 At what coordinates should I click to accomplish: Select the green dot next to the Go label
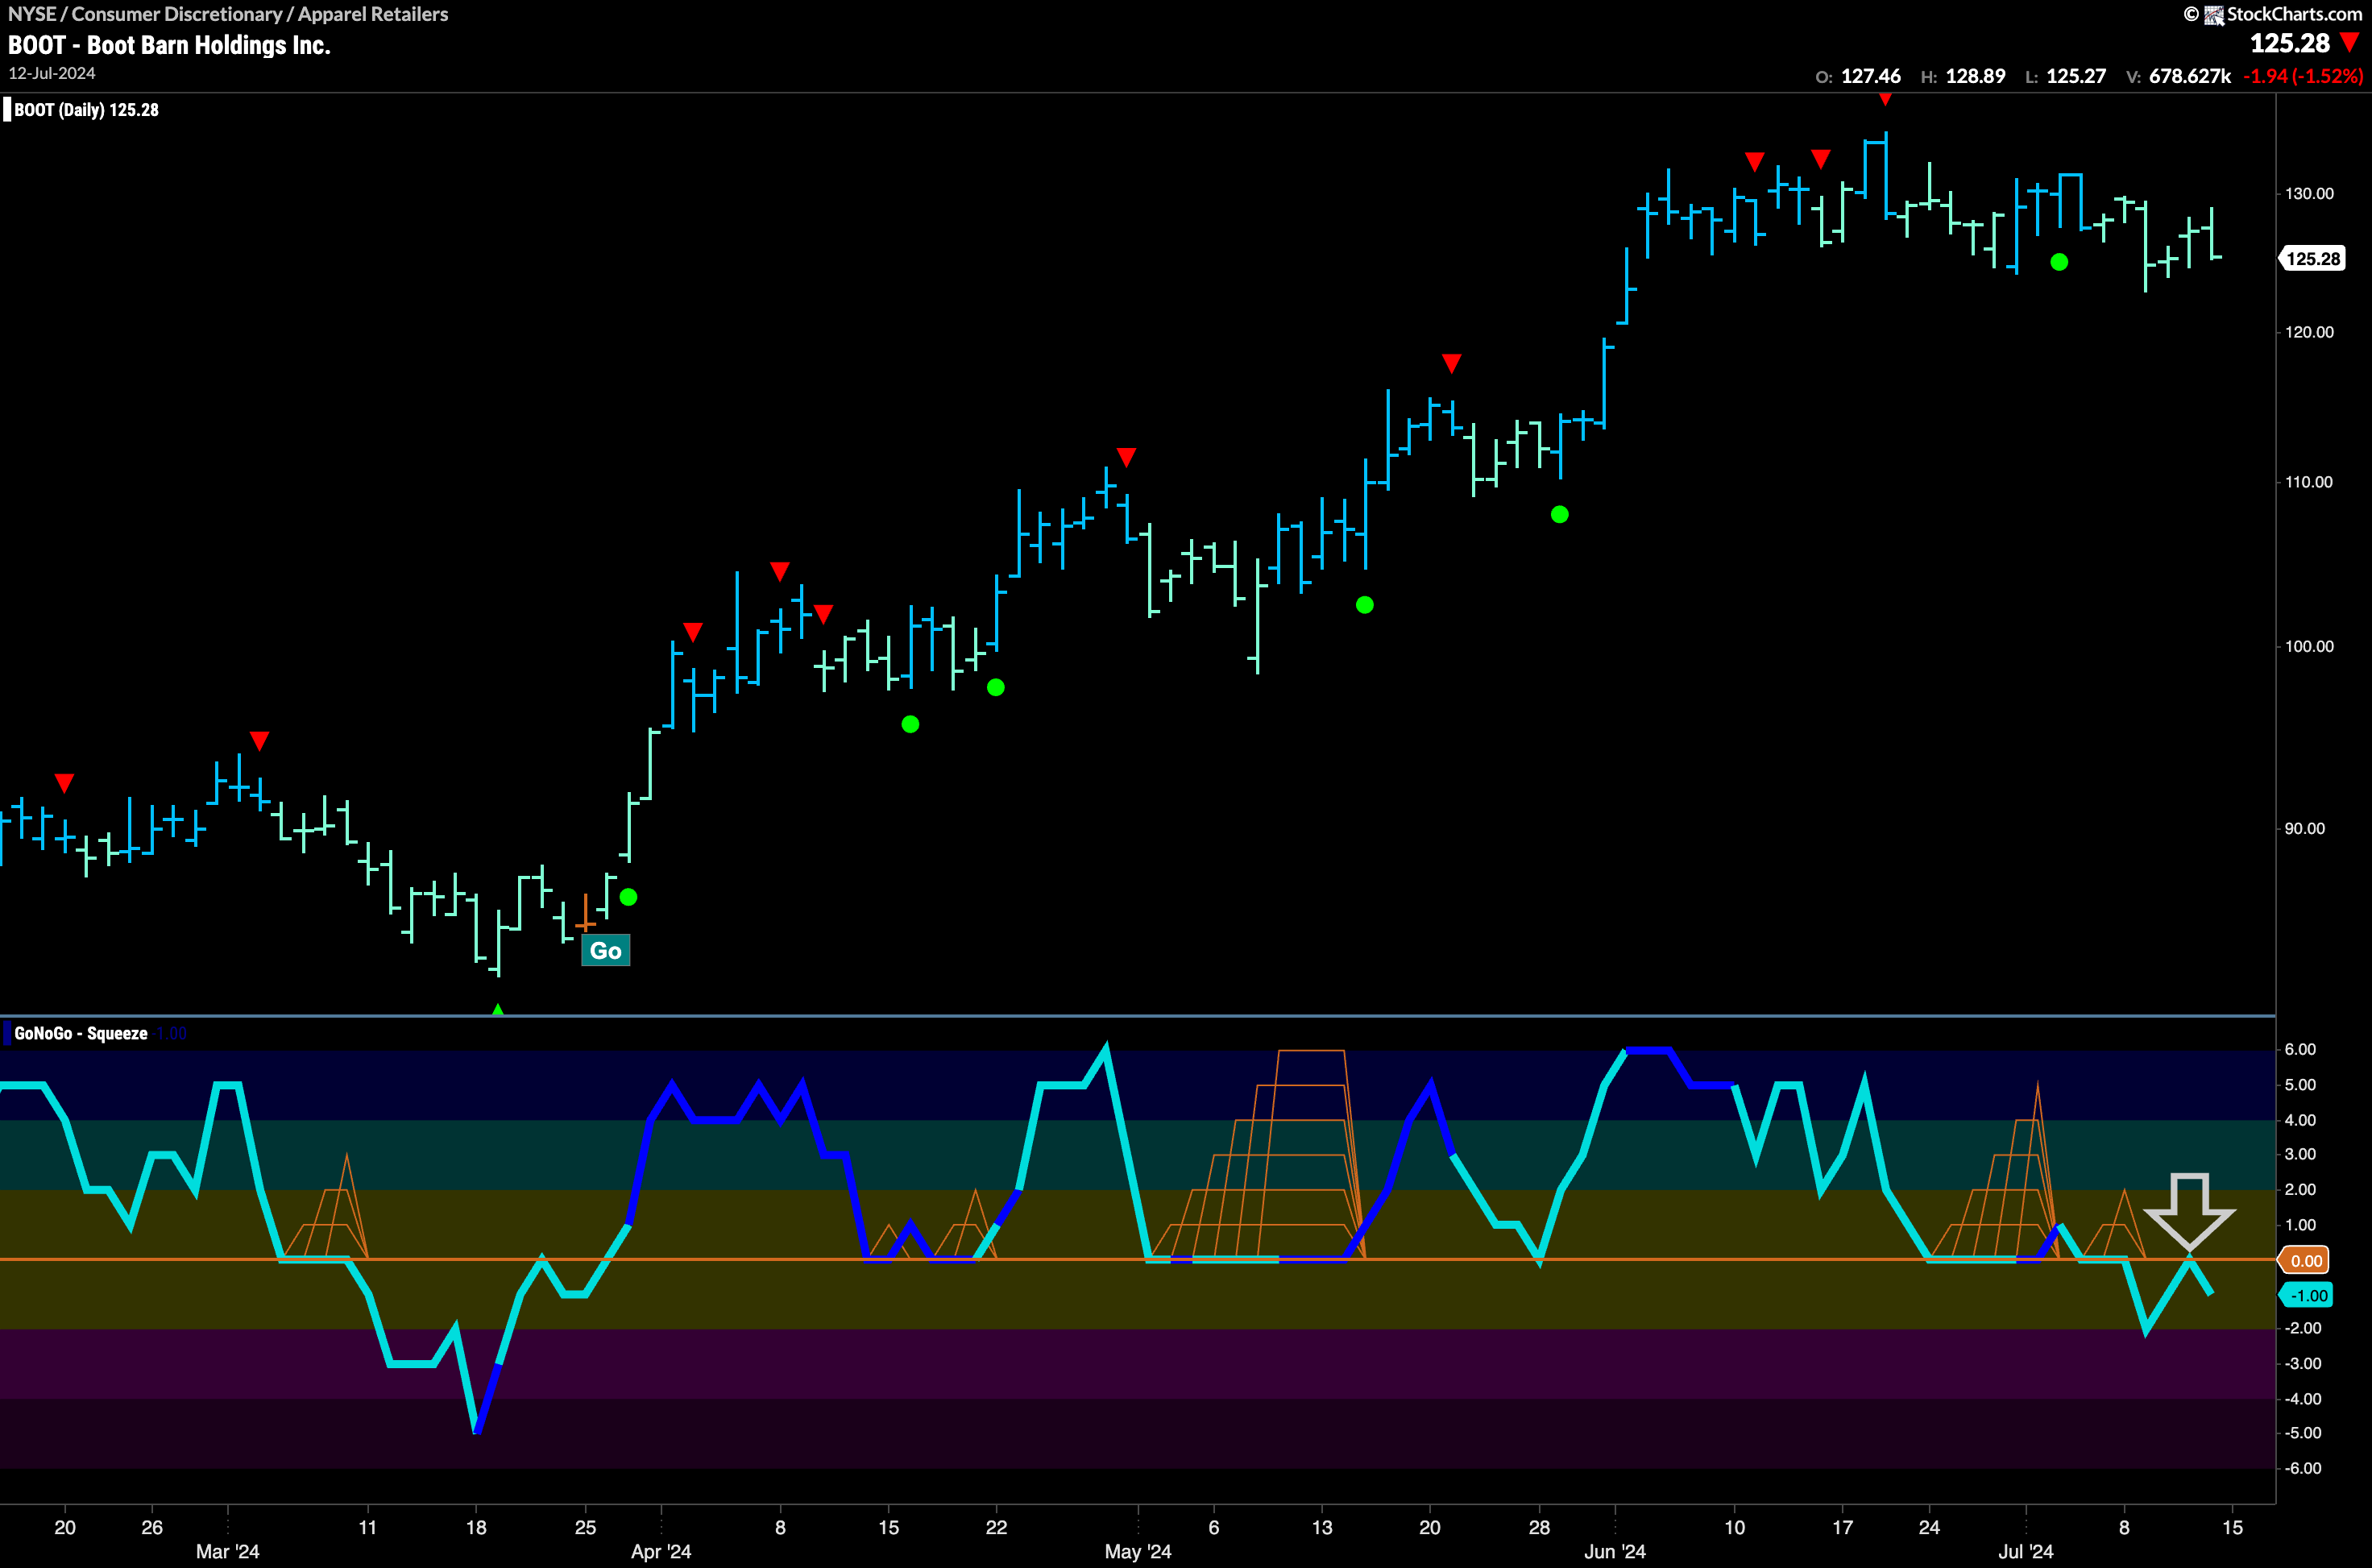pyautogui.click(x=628, y=897)
